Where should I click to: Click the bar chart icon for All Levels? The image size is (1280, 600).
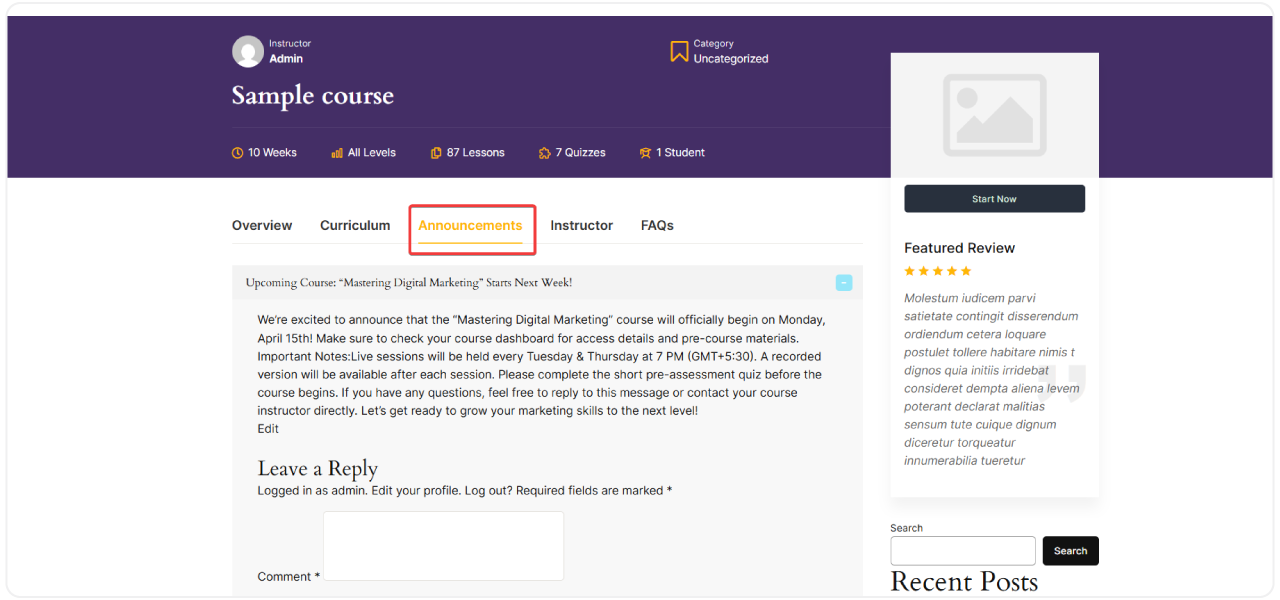click(336, 153)
